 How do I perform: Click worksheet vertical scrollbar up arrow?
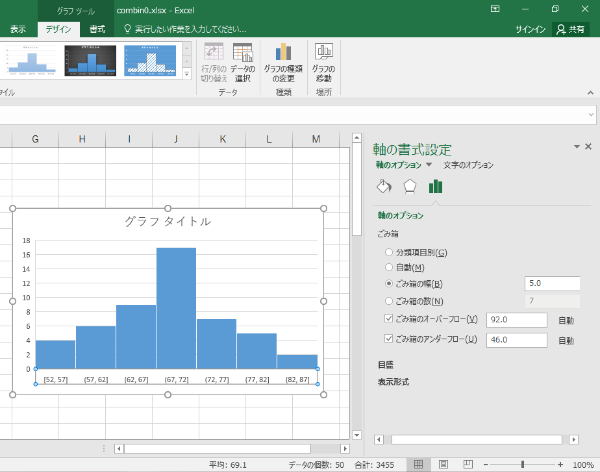pyautogui.click(x=357, y=138)
